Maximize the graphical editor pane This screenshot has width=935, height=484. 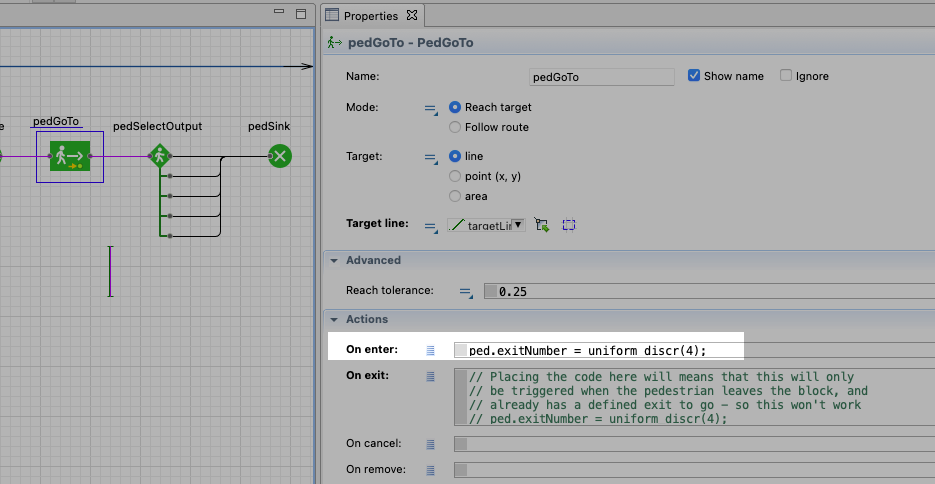301,13
